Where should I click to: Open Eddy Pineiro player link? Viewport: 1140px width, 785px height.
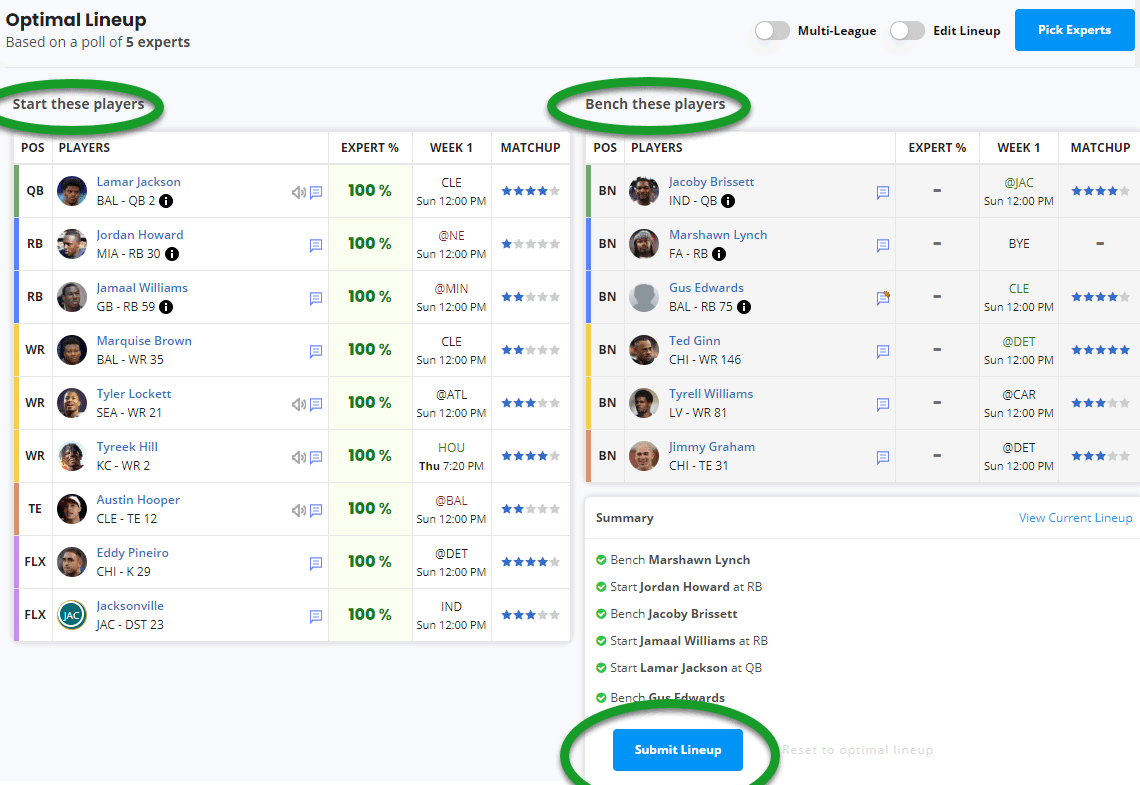click(x=132, y=553)
